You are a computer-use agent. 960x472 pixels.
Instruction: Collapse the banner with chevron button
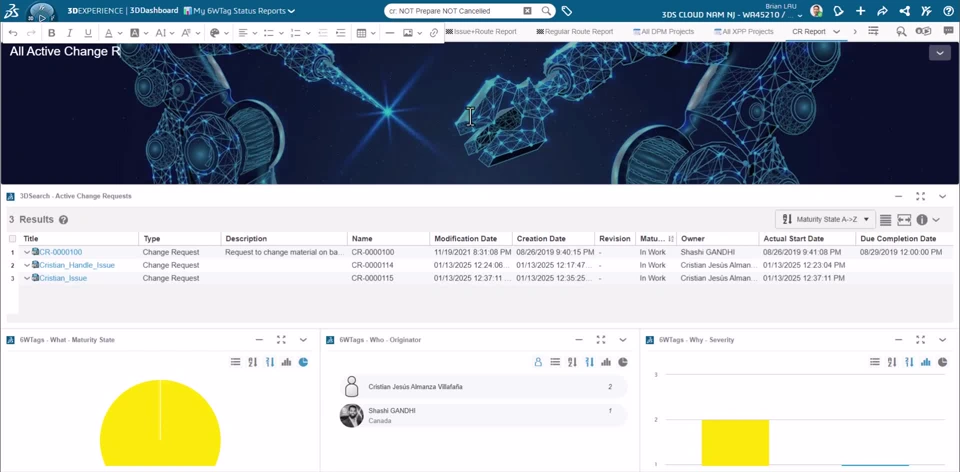coord(940,53)
